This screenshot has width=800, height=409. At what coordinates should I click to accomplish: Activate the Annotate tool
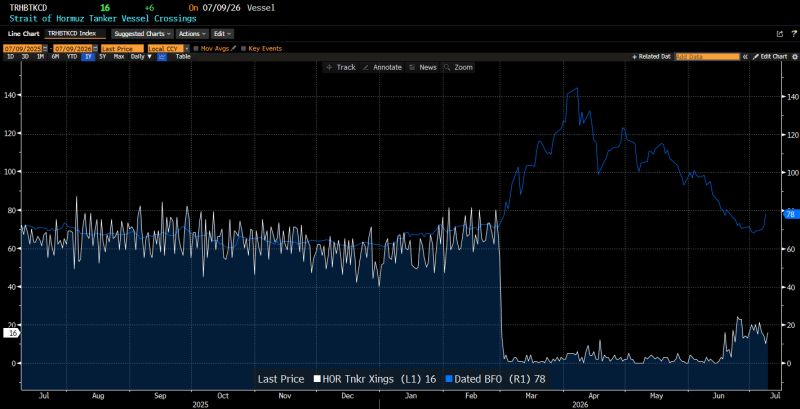(382, 67)
